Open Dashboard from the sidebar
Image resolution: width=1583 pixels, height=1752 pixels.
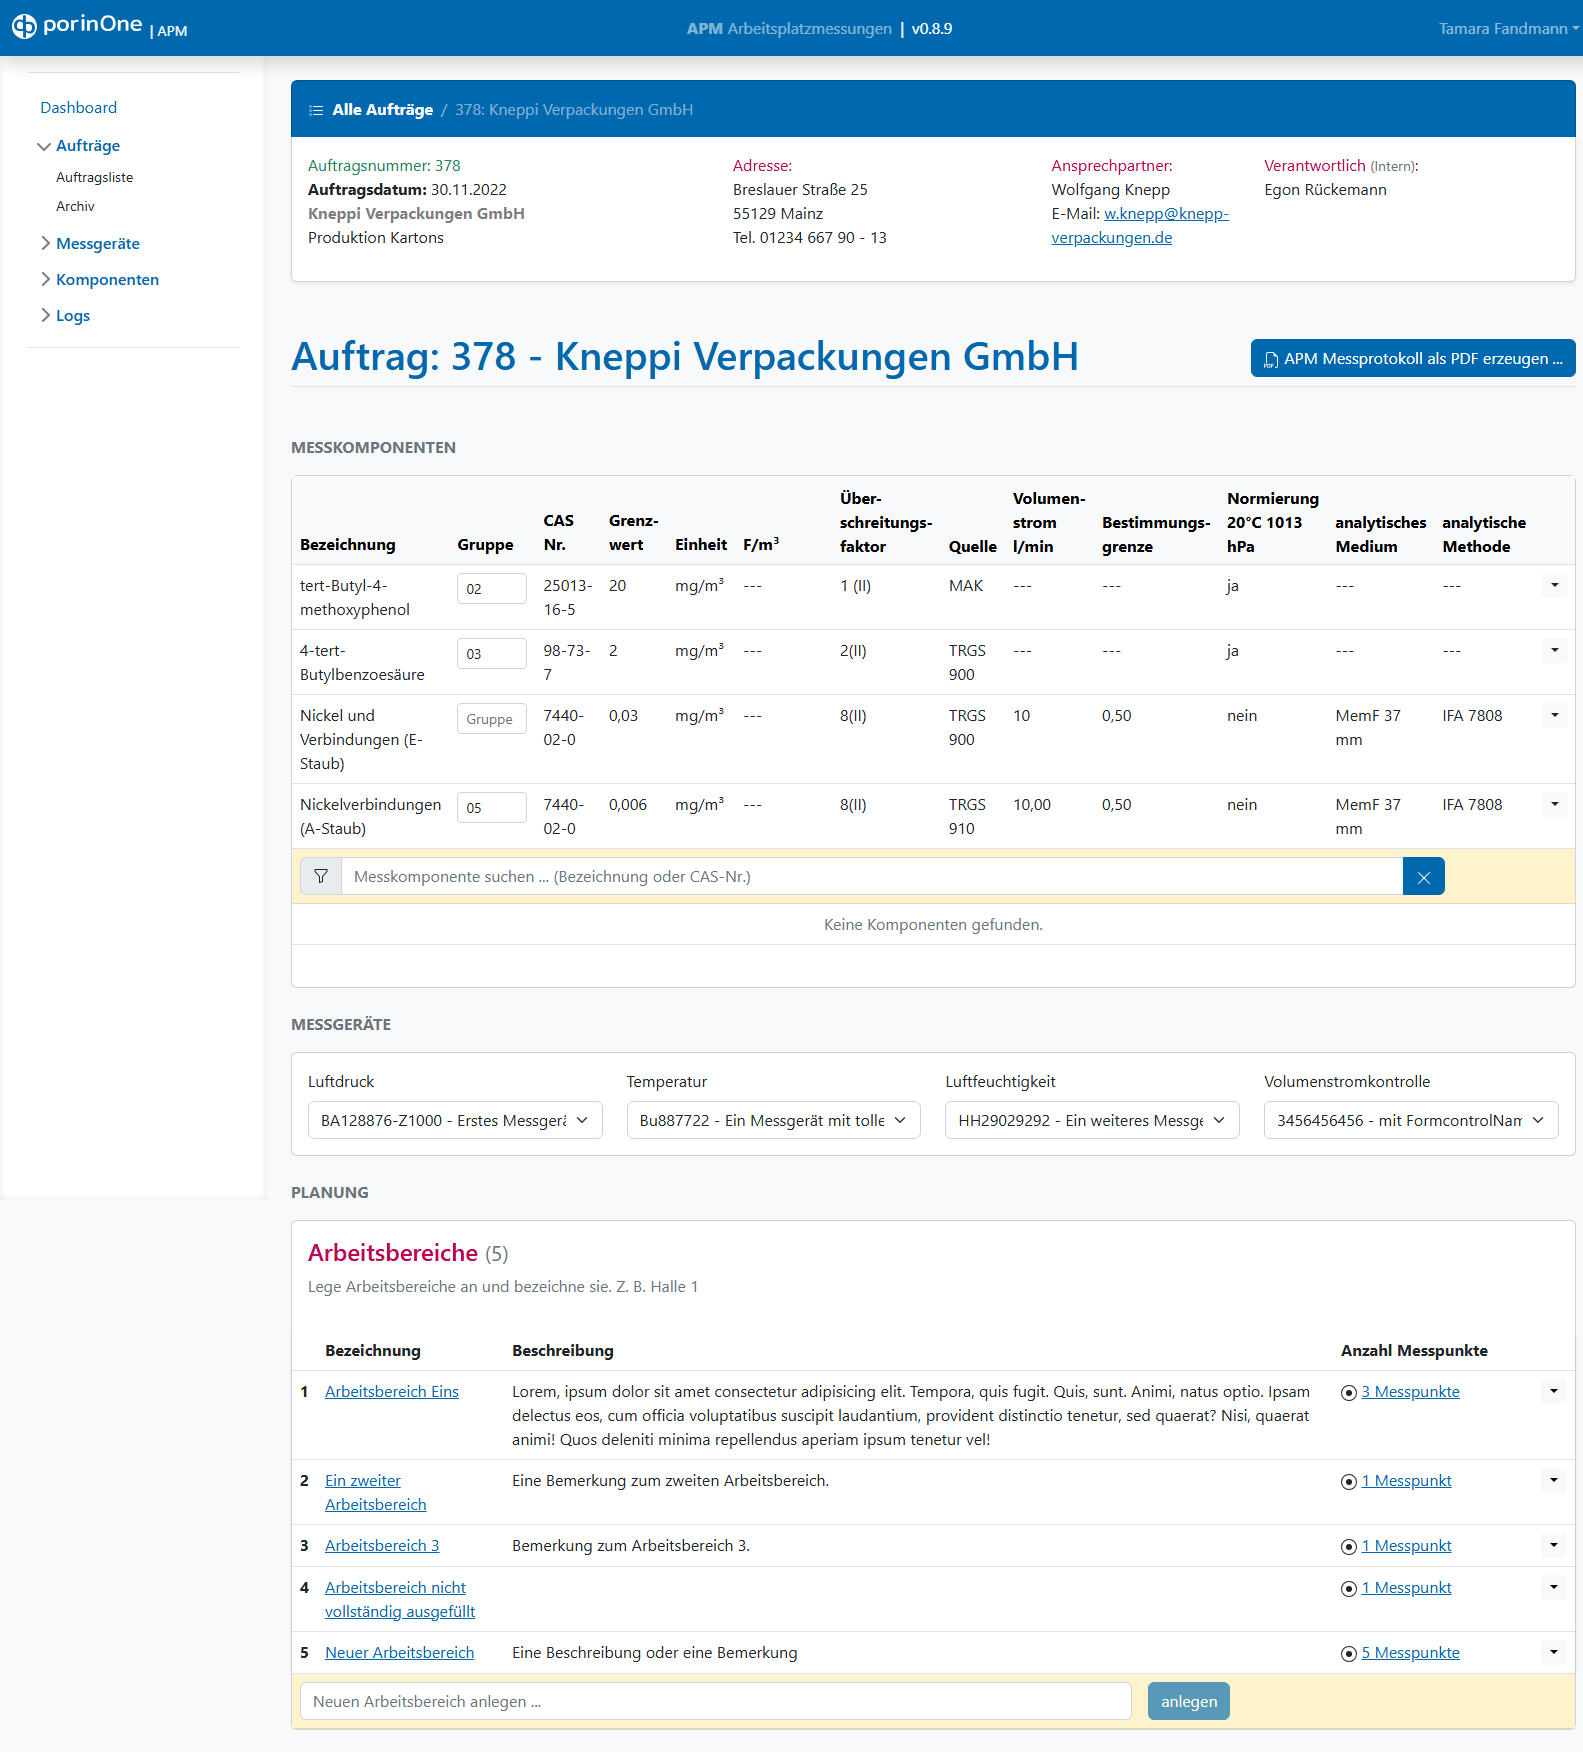(78, 108)
